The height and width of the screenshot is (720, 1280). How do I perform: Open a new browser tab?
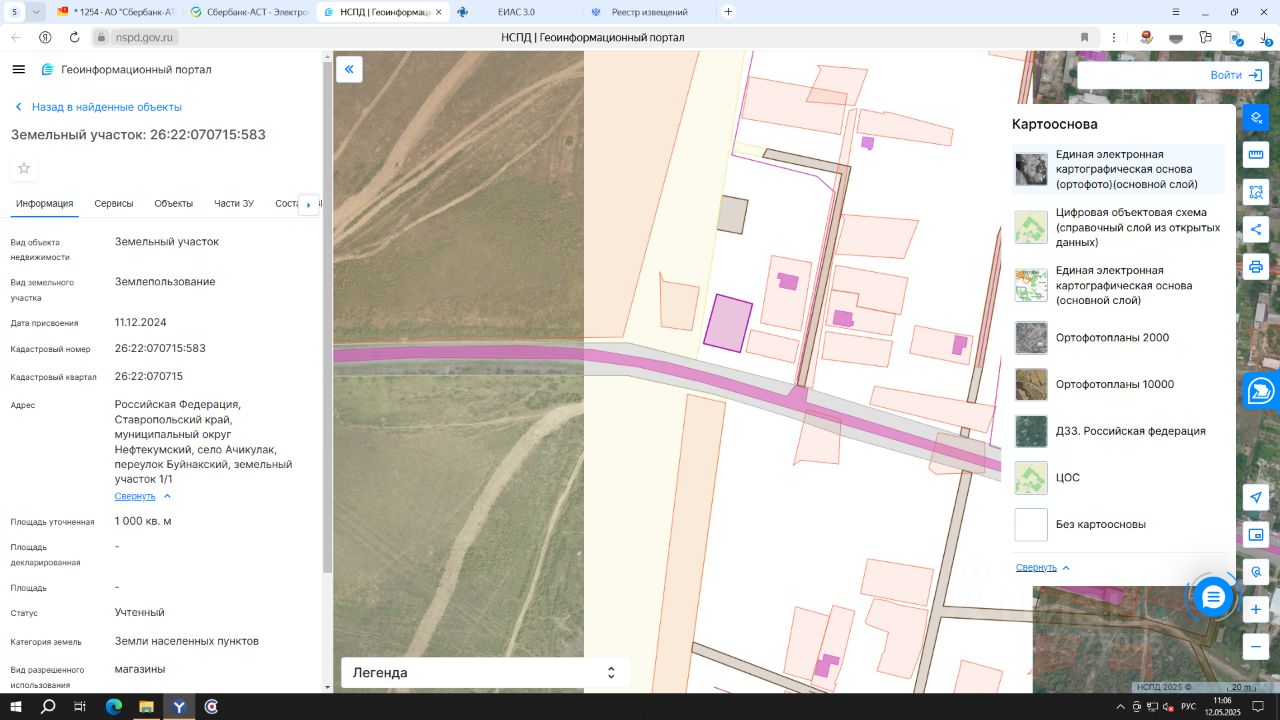click(x=728, y=12)
